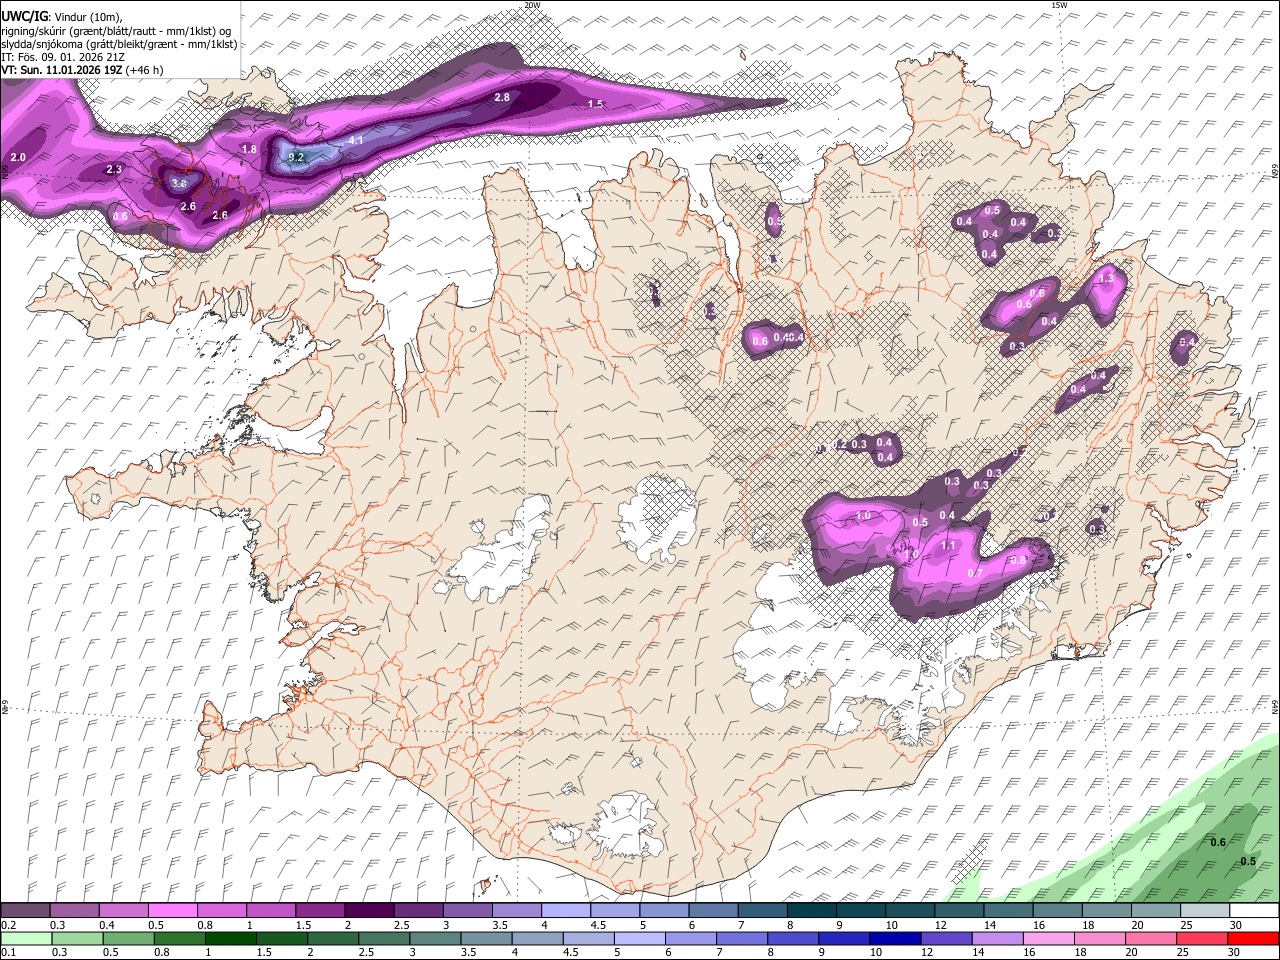Image resolution: width=1280 pixels, height=960 pixels.
Task: Click the 2.3 value on the map
Action: coord(114,170)
